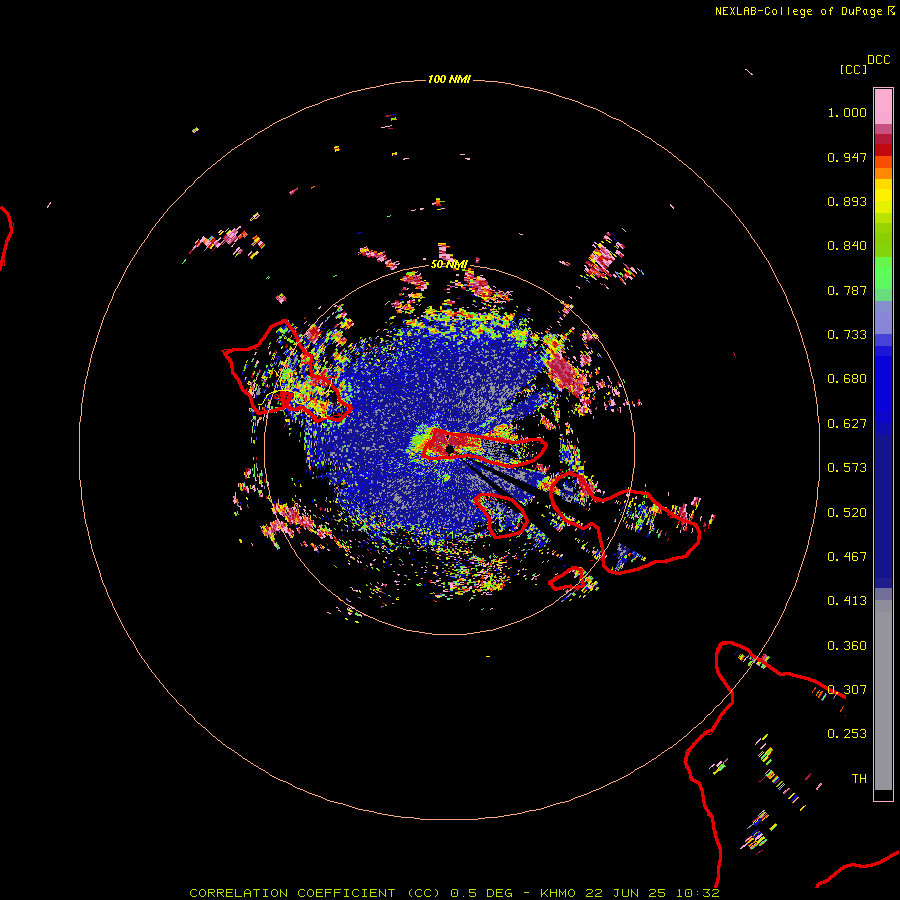Select the 0.467 legend value
900x900 pixels.
tap(847, 557)
